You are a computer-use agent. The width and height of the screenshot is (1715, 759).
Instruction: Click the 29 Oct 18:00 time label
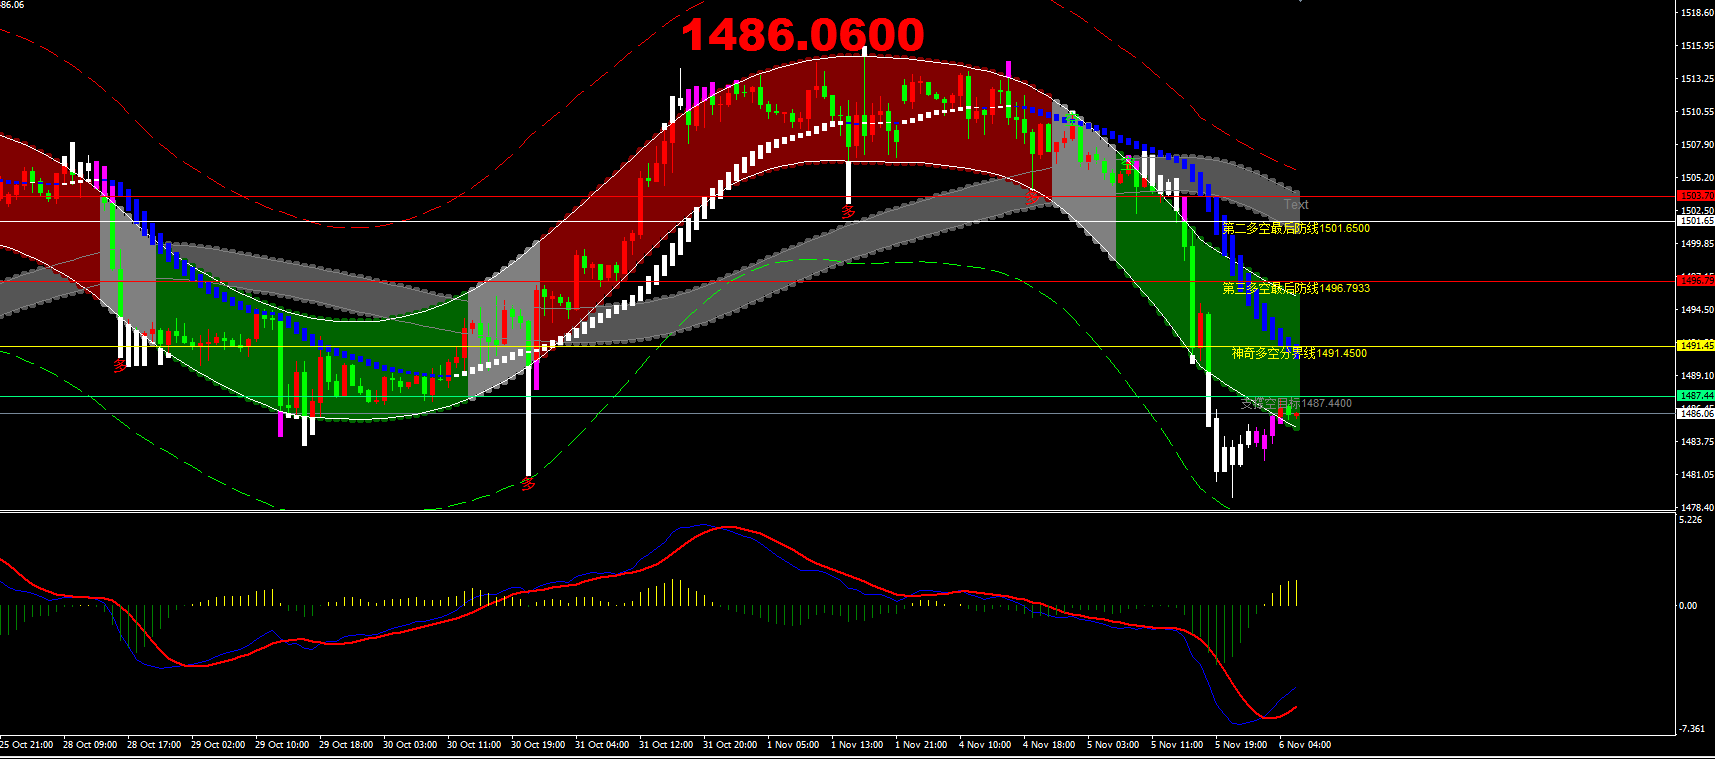click(346, 745)
